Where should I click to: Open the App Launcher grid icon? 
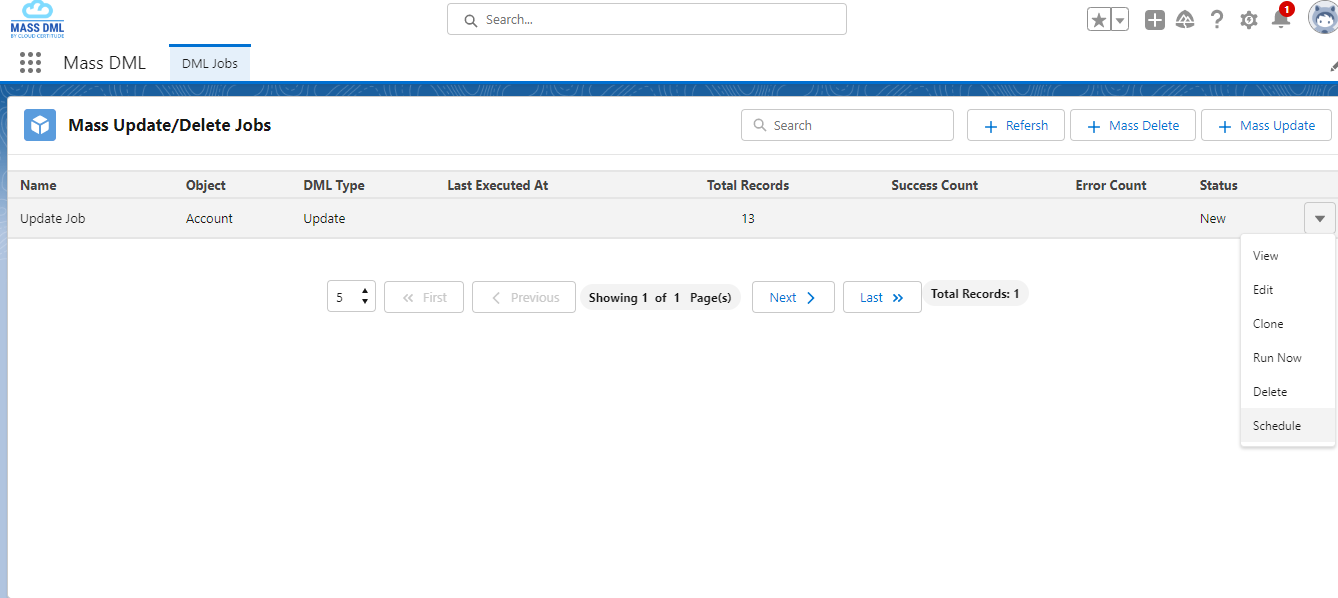(x=30, y=63)
